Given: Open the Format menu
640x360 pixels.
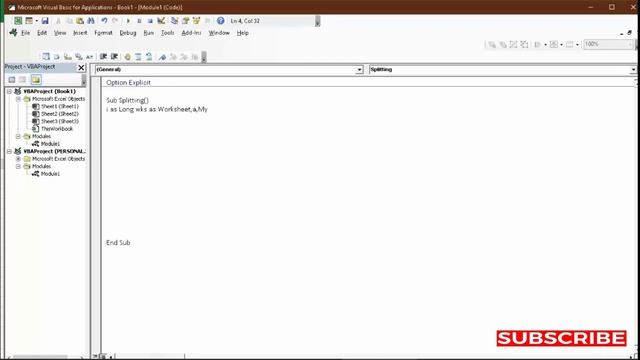Looking at the screenshot, I should (x=103, y=33).
